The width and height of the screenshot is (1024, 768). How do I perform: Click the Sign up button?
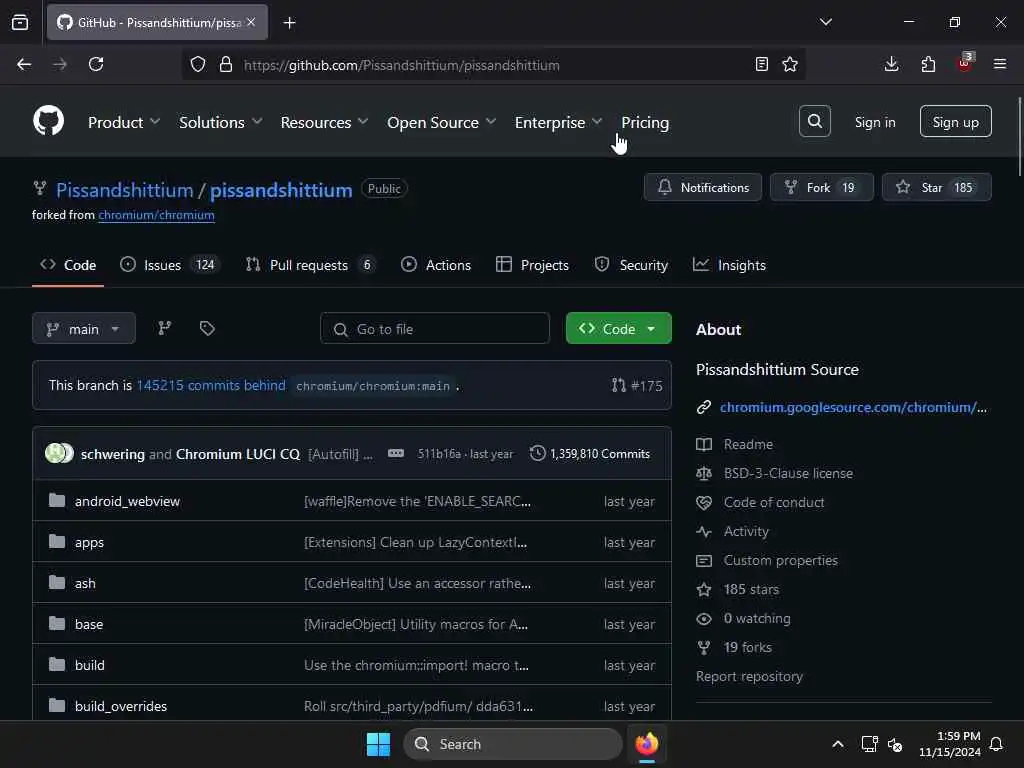955,121
